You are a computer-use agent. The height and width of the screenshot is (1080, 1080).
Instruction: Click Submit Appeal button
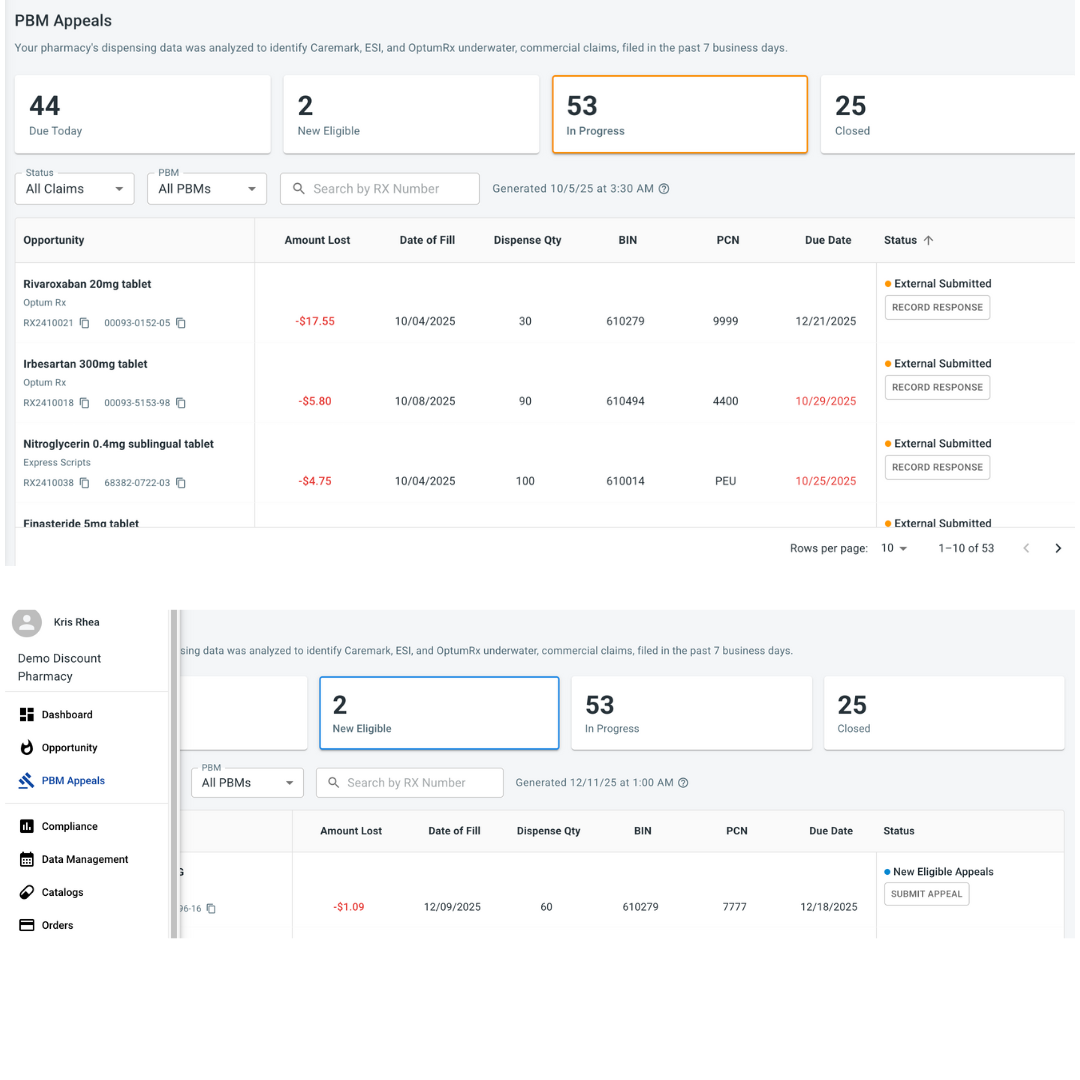[926, 894]
